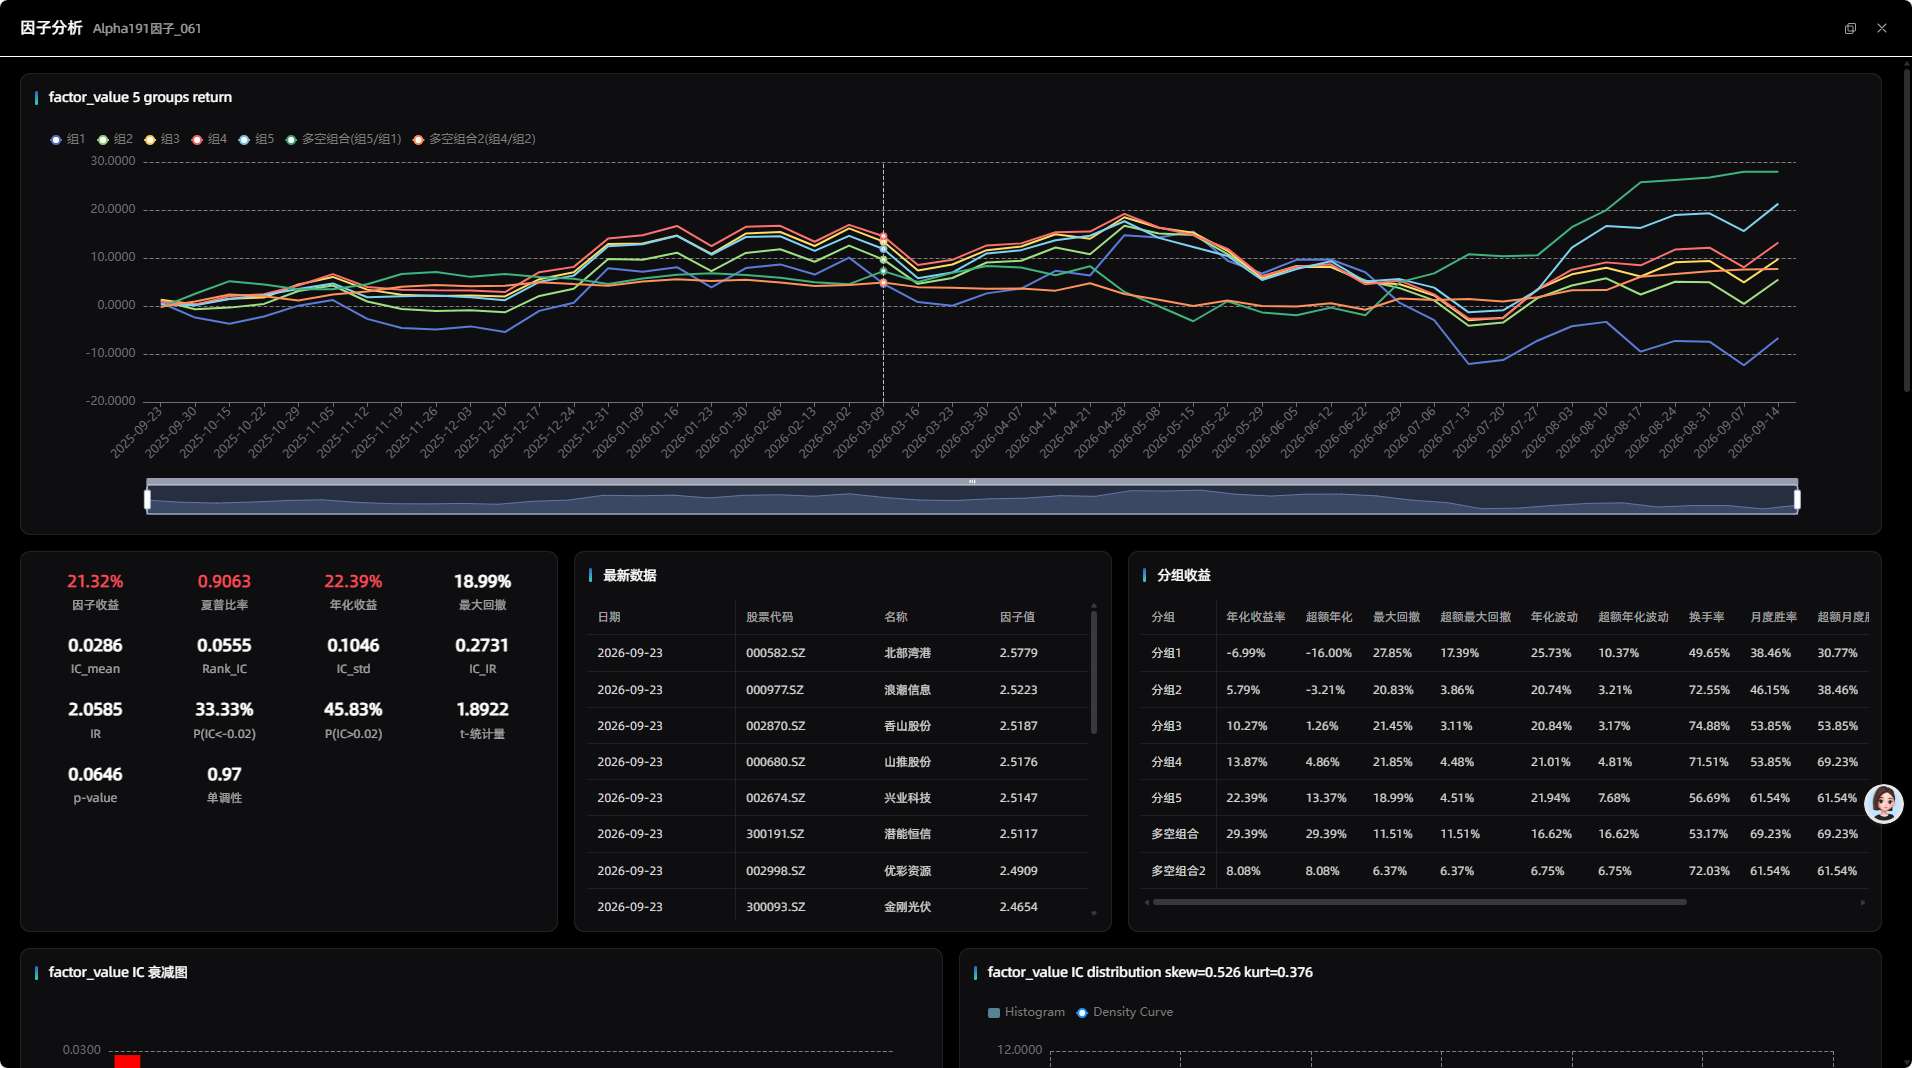Select the 分组2 row label
The image size is (1912, 1068).
(1166, 690)
